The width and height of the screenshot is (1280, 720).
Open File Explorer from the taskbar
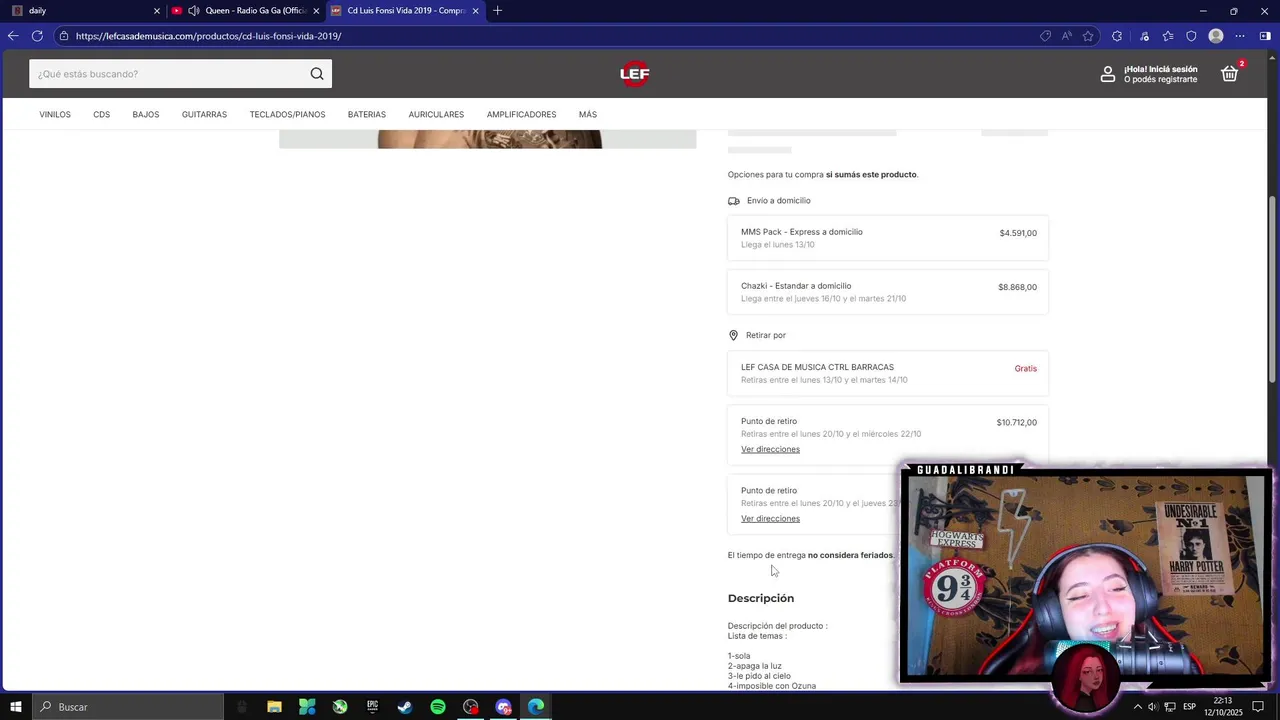click(274, 707)
